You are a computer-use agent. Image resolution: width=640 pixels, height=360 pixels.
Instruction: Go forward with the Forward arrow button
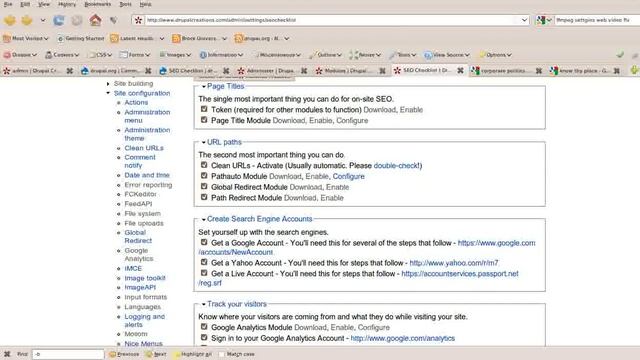27,20
